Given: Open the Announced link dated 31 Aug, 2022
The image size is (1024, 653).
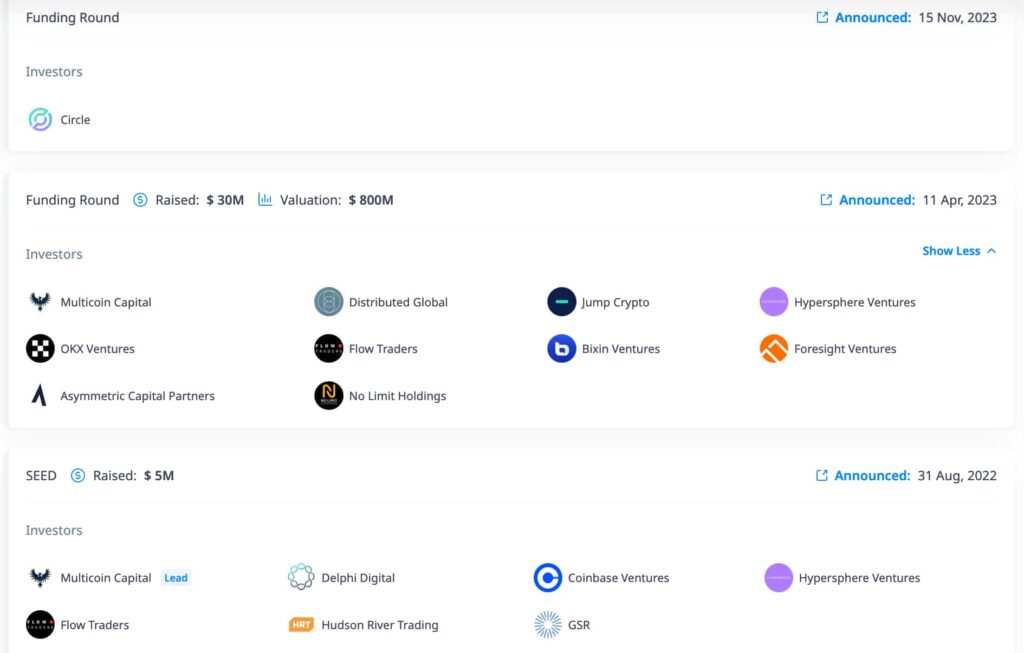Looking at the screenshot, I should (872, 475).
